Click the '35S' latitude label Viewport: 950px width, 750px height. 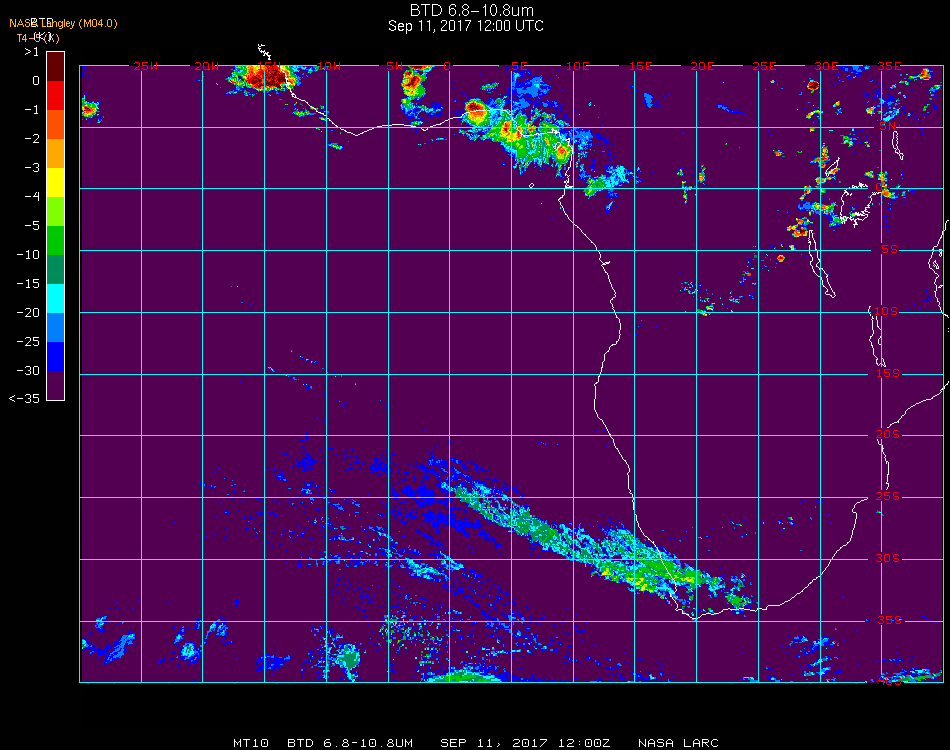(x=889, y=620)
